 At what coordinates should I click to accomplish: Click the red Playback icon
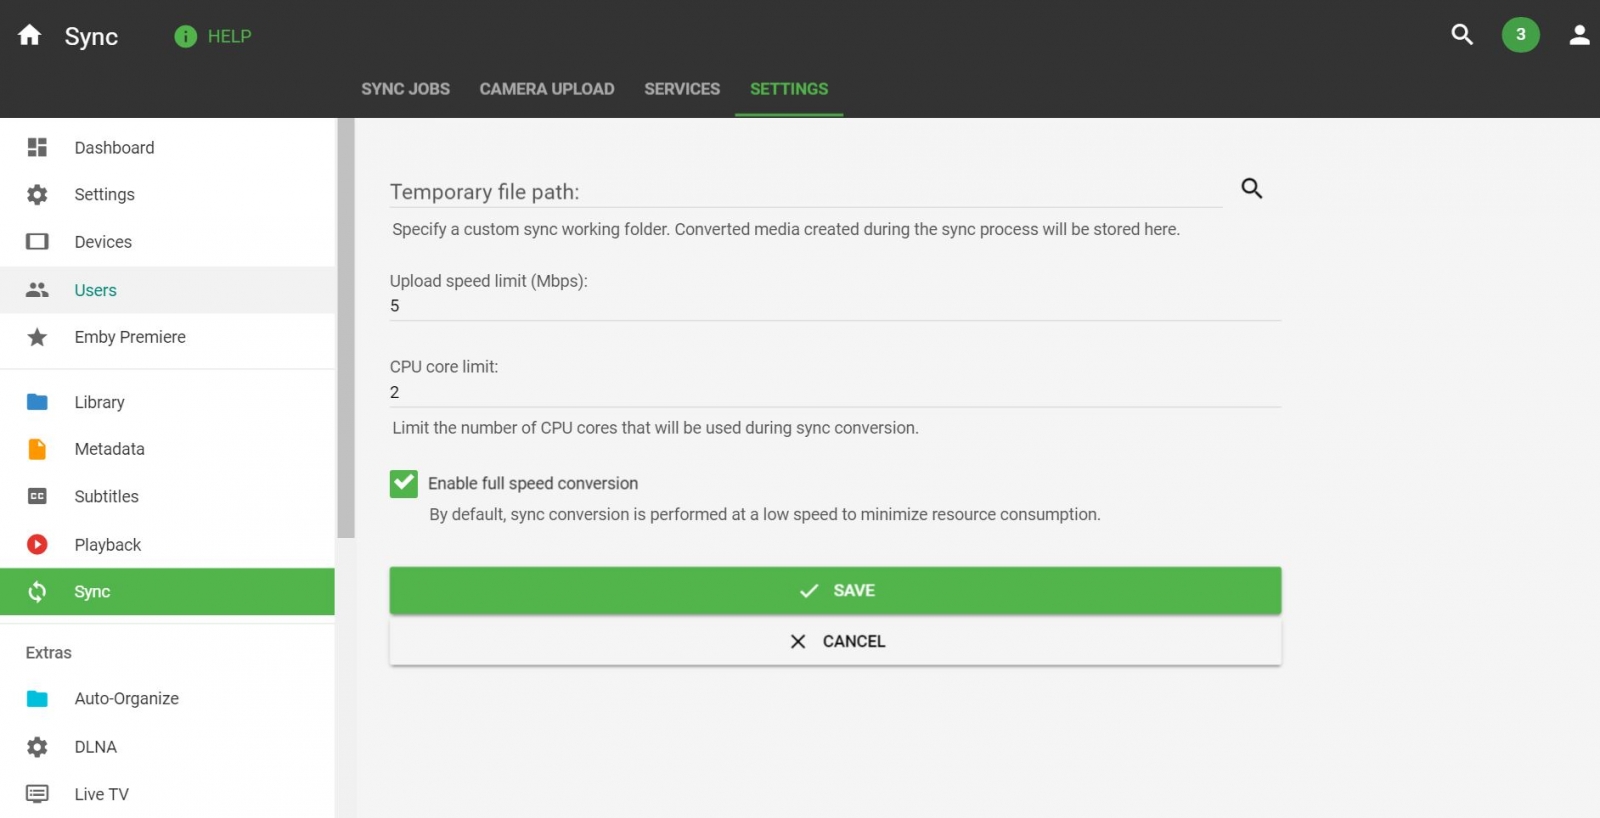[x=37, y=544]
